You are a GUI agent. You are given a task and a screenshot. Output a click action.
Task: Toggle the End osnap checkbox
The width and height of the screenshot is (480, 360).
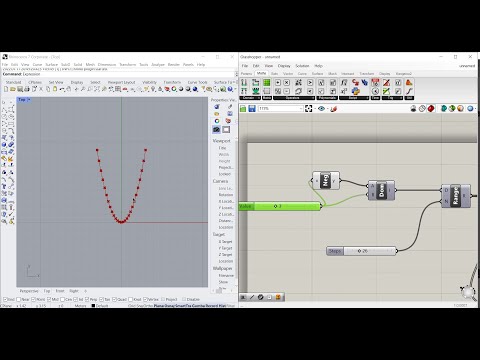pyautogui.click(x=5, y=299)
